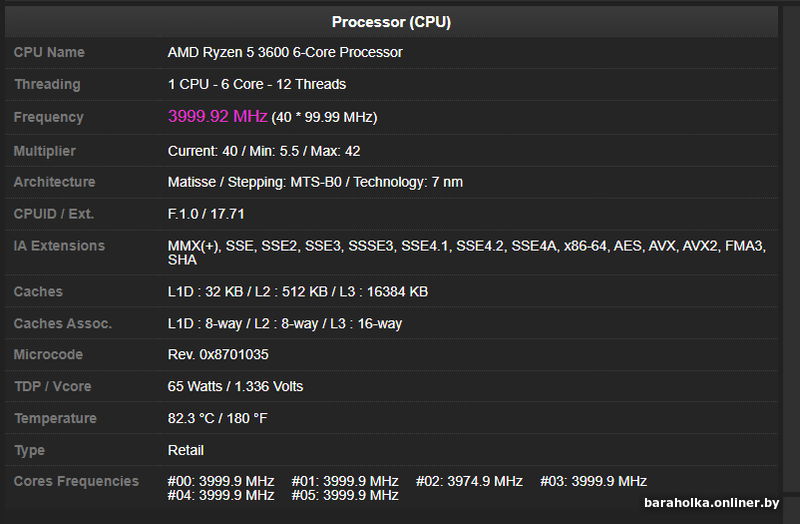
Task: Select 1 CPU - 6 Core - 12 Threads value
Action: coord(257,84)
